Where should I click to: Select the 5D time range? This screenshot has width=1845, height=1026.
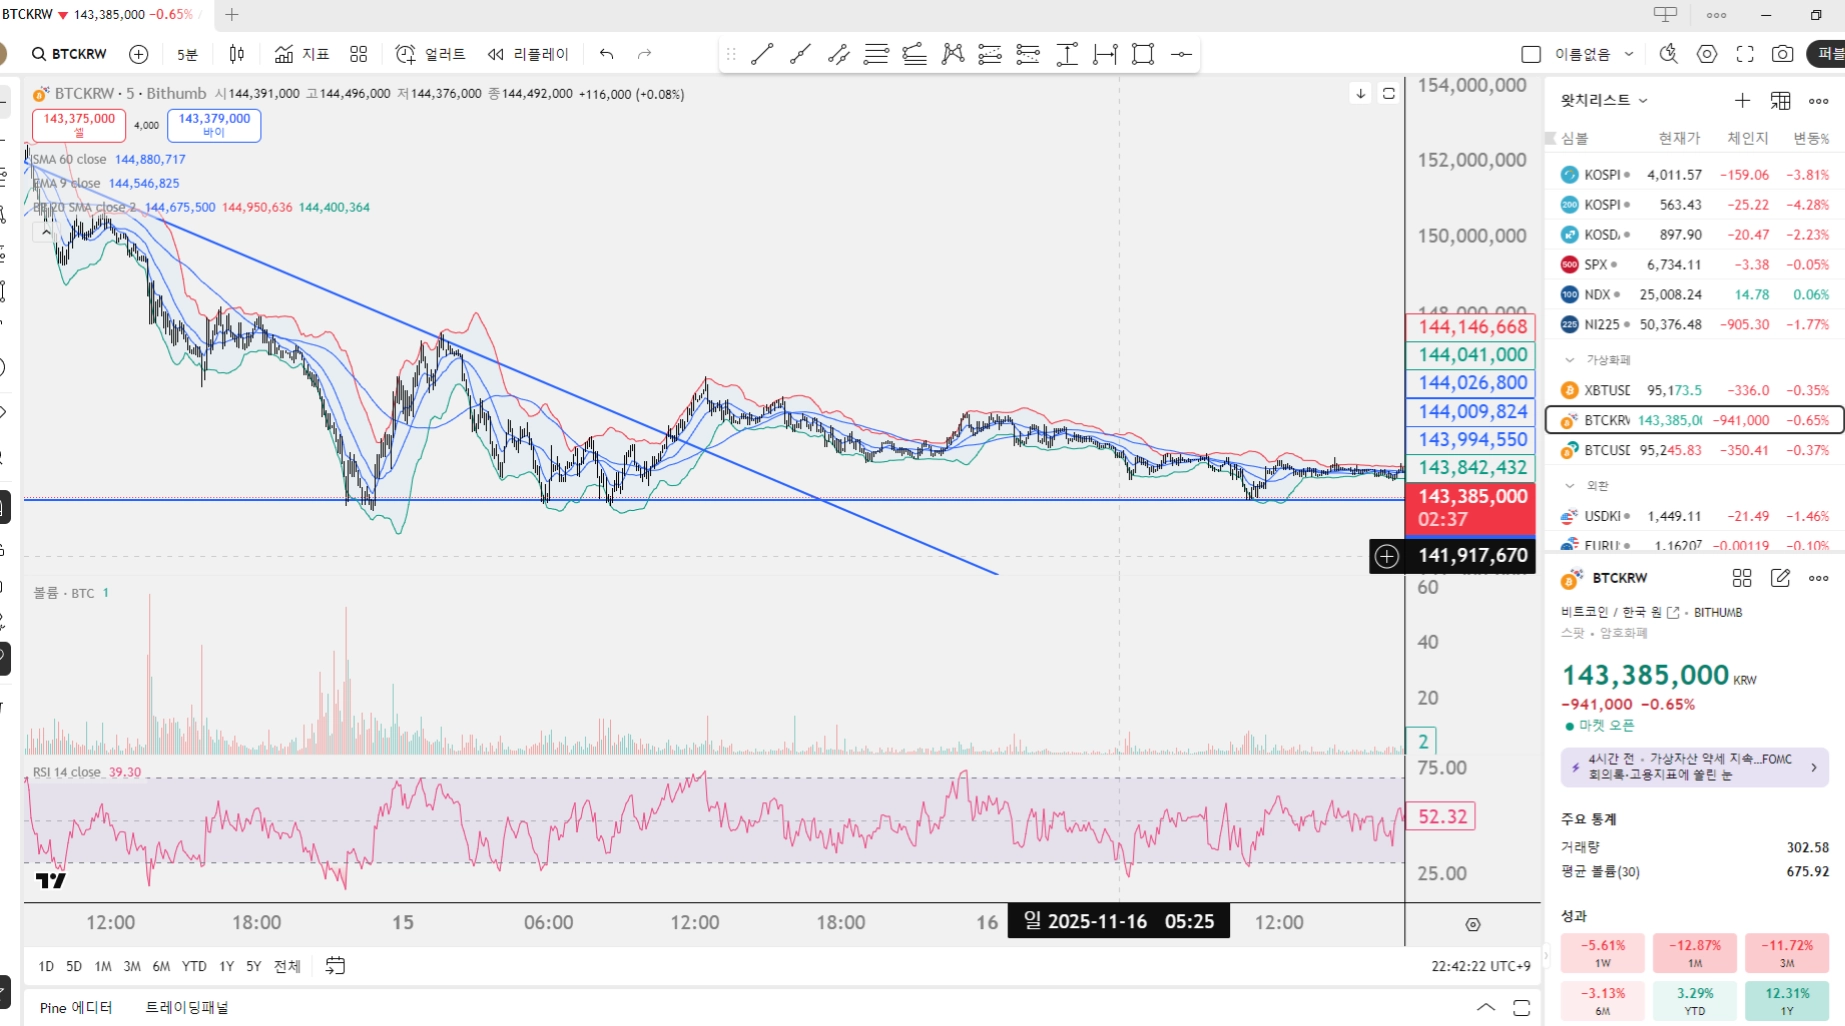74,966
